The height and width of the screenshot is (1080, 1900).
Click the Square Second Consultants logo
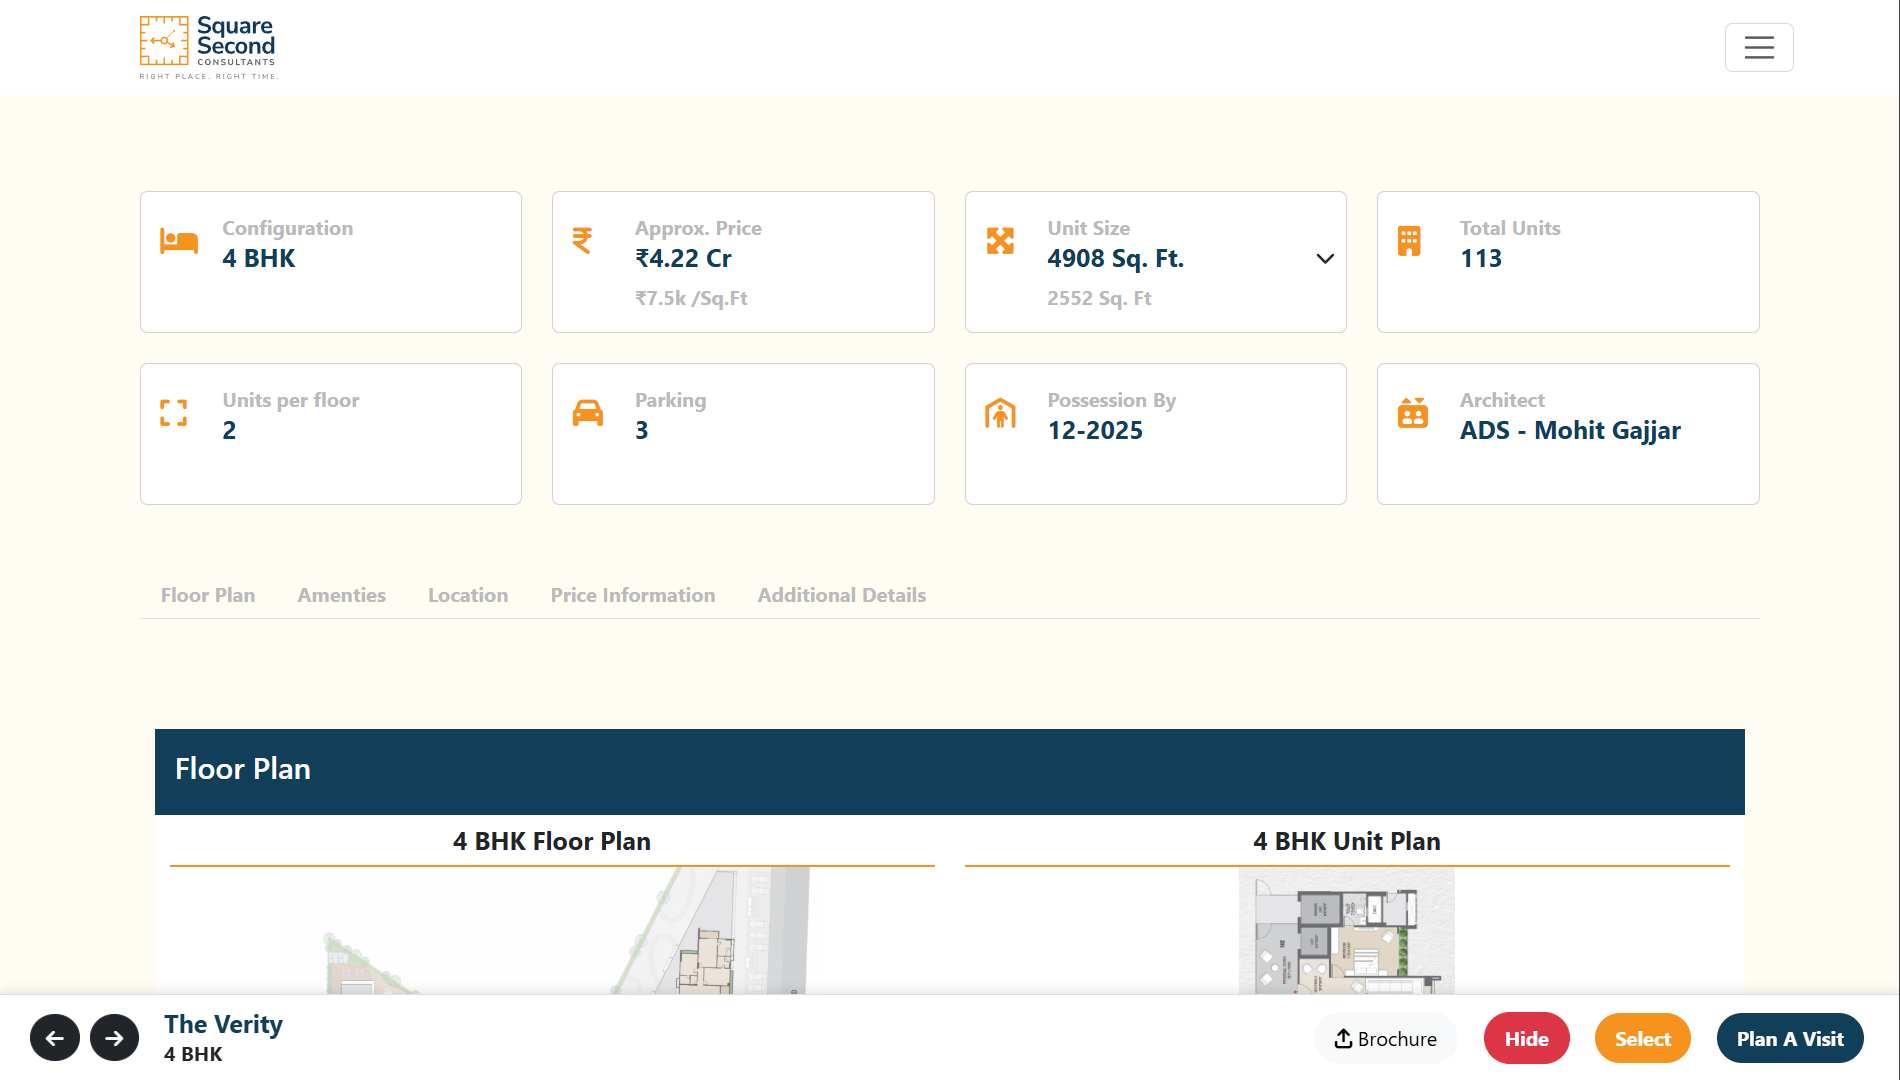click(208, 47)
